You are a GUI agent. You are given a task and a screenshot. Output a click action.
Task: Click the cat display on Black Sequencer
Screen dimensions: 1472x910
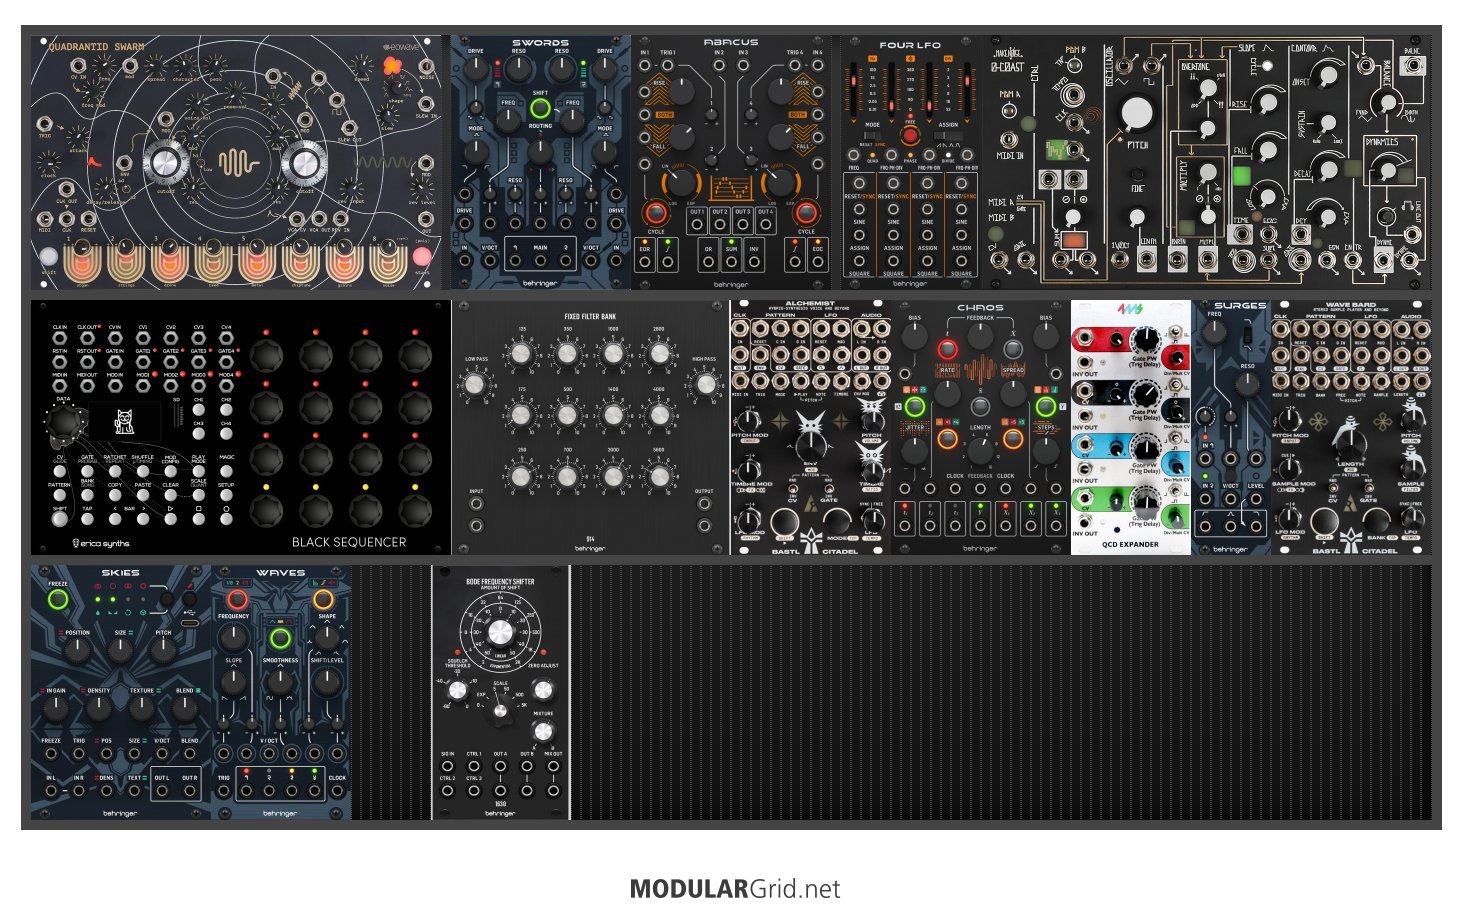coord(126,424)
